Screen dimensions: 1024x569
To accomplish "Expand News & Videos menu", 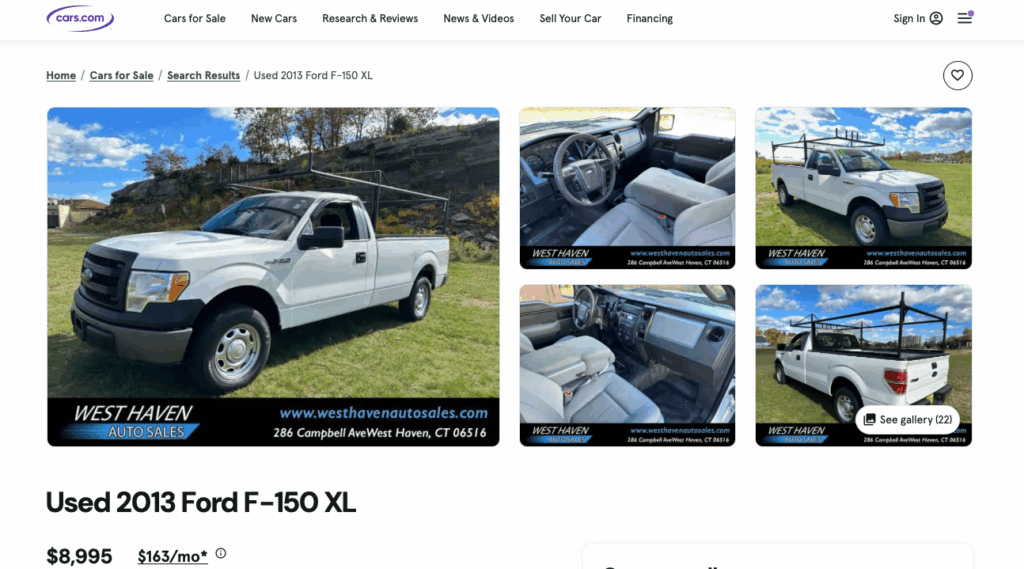I will click(478, 18).
